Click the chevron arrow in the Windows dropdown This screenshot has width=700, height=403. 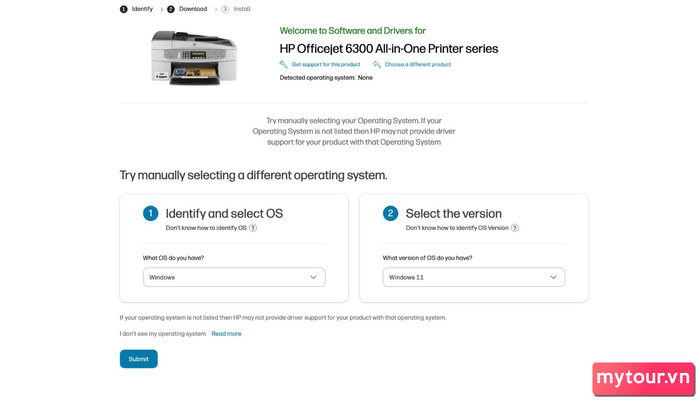[x=313, y=277]
